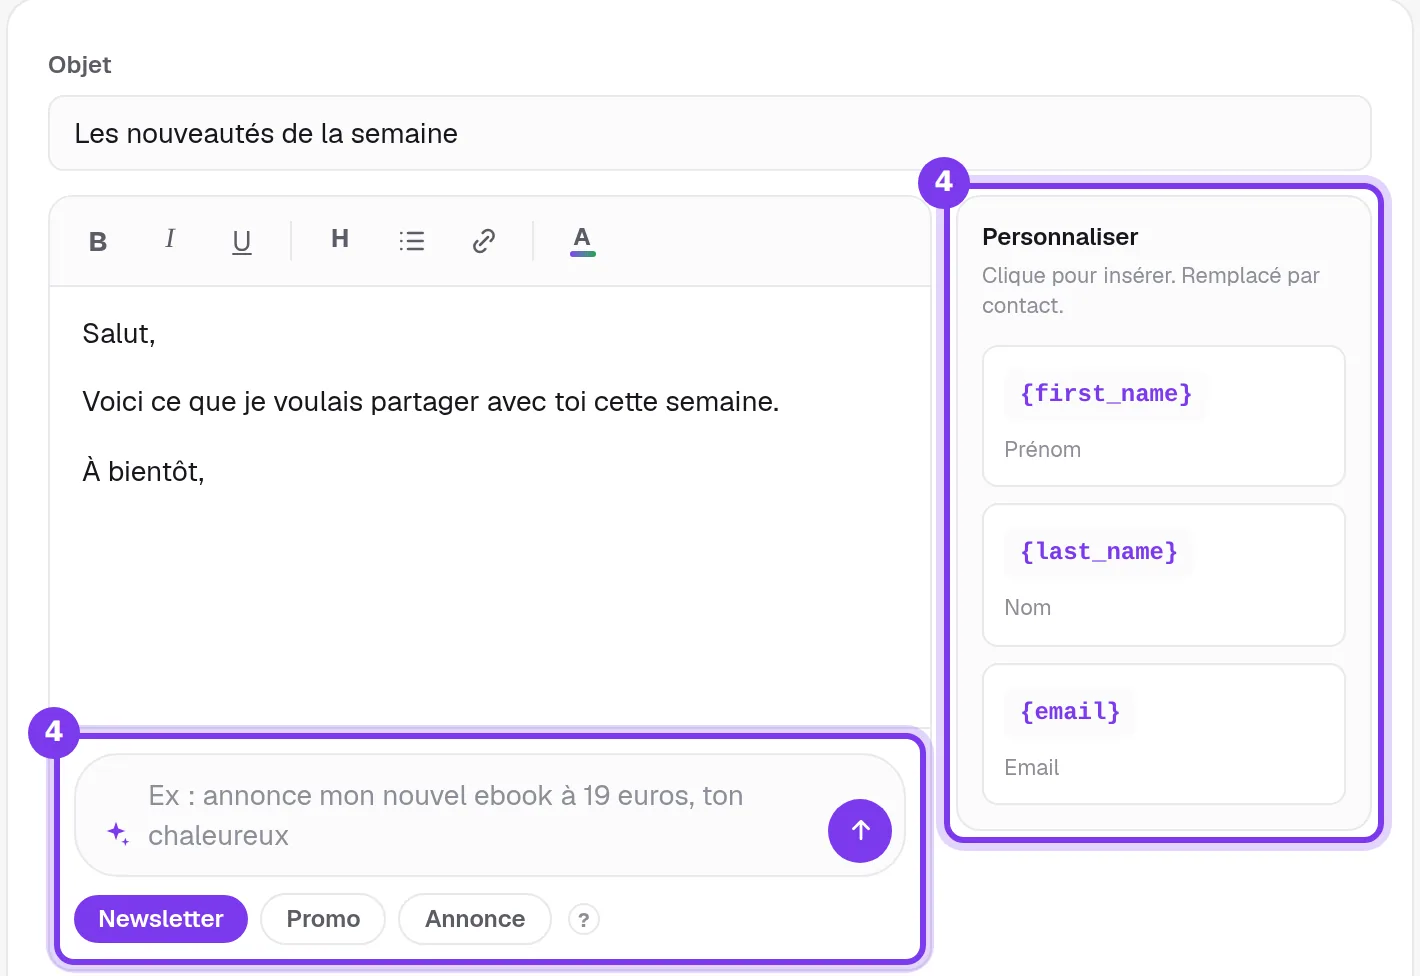Insert a hyperlink
This screenshot has height=976, width=1420.
pyautogui.click(x=484, y=241)
